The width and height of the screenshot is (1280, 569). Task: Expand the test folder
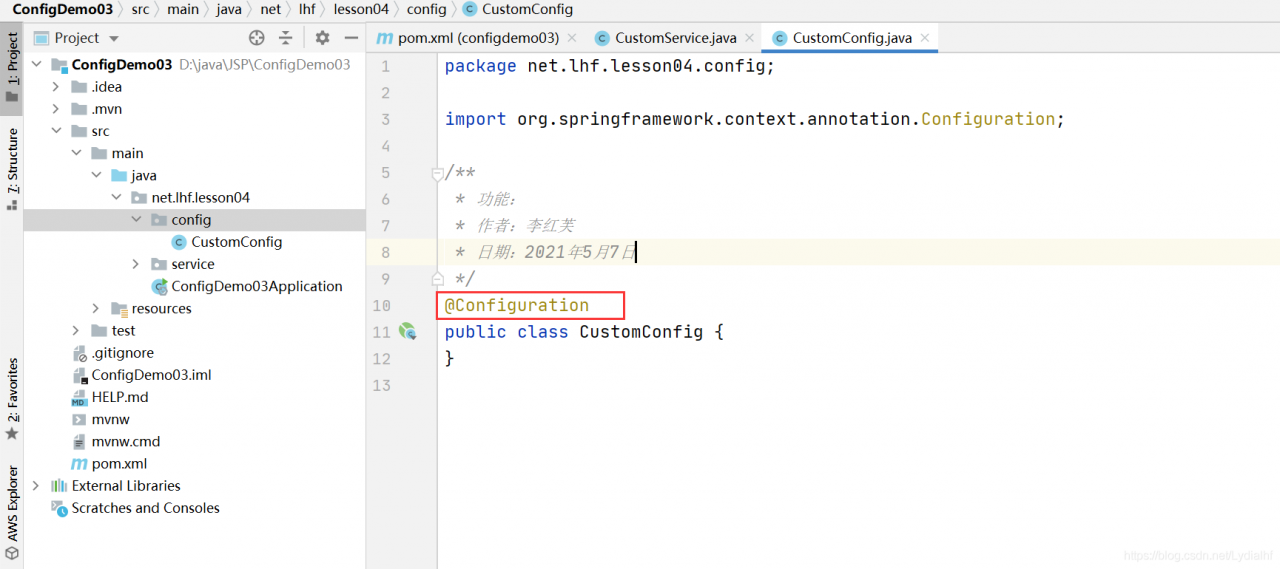click(77, 330)
